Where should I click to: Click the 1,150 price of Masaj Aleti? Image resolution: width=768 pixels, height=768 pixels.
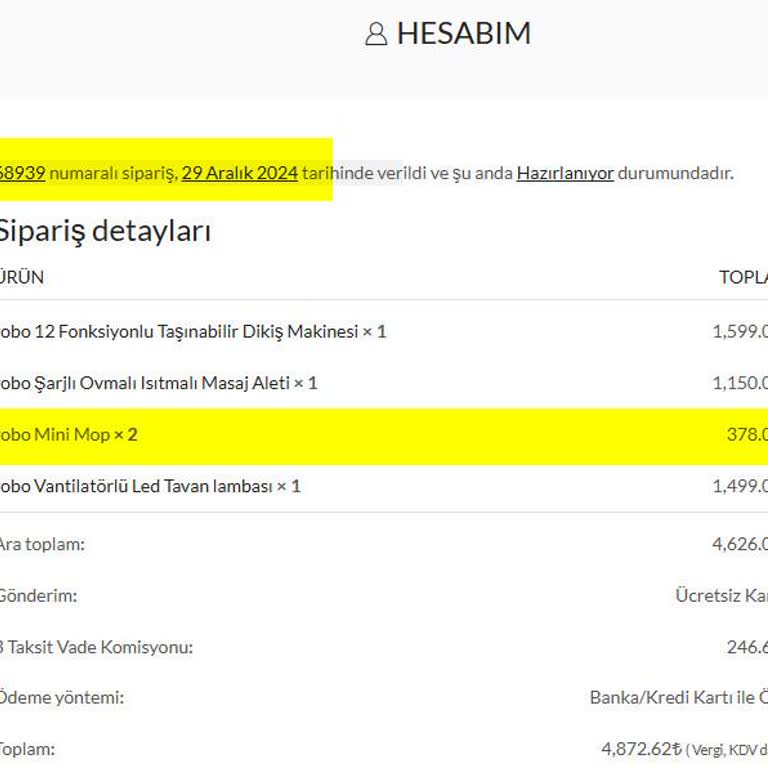coord(740,383)
